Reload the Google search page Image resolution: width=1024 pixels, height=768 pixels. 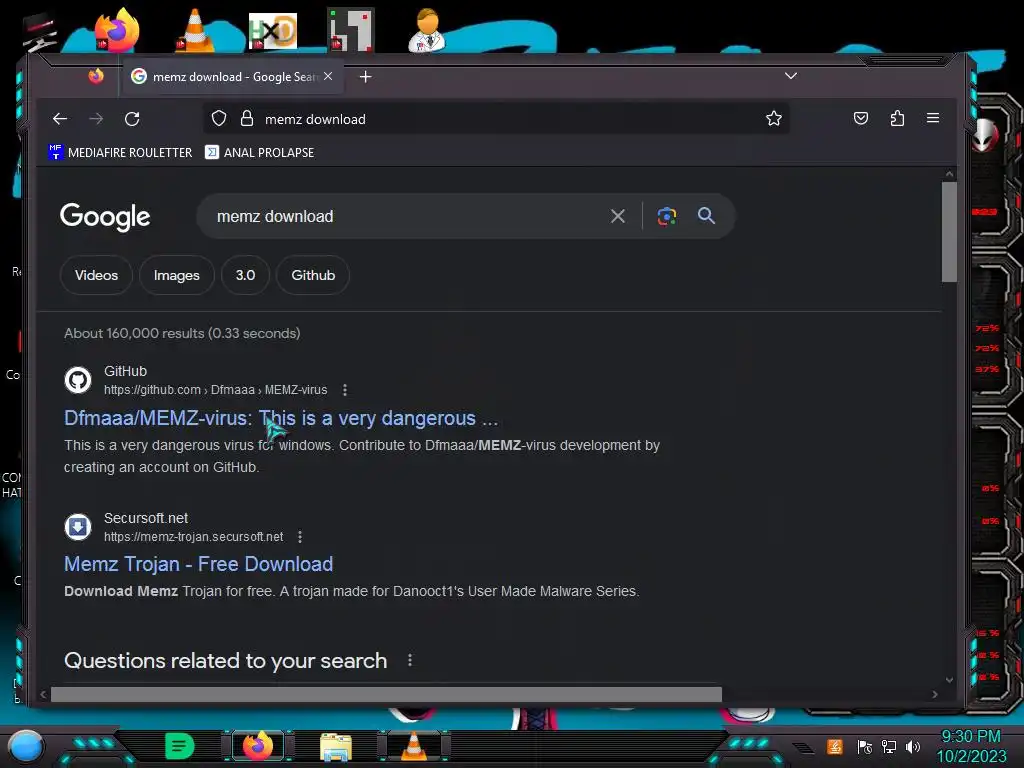tap(132, 119)
